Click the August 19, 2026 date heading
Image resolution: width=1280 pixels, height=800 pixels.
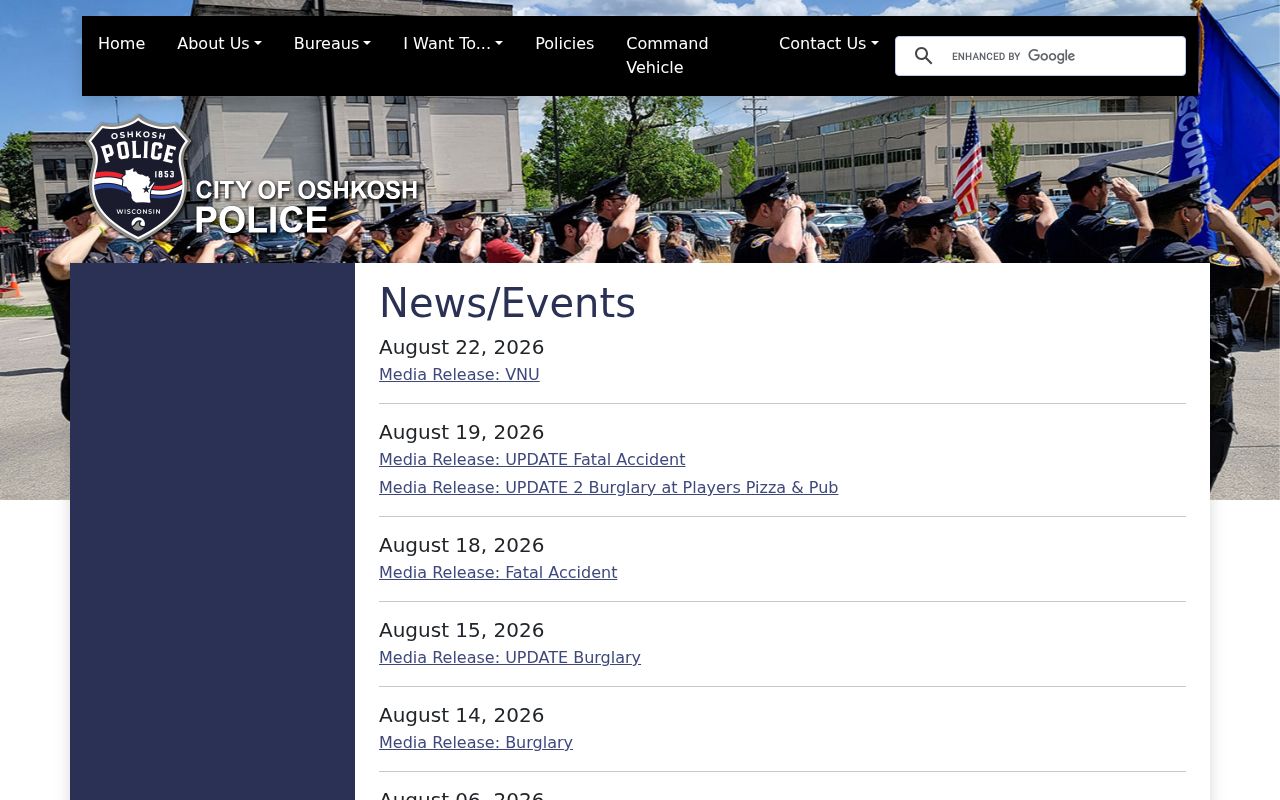462,432
